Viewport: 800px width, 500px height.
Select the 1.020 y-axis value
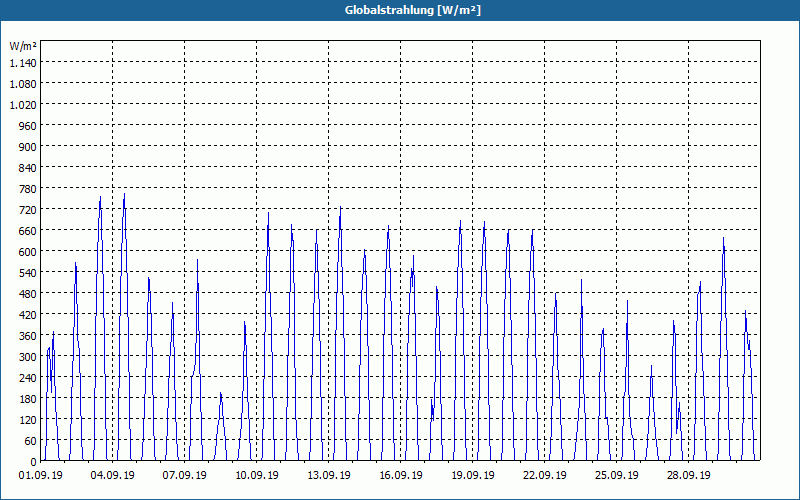point(23,105)
